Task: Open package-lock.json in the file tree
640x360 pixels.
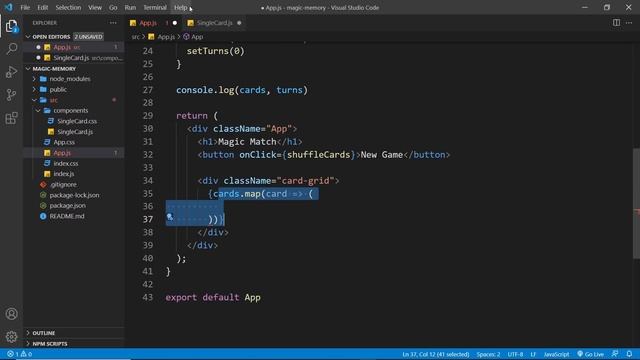Action: (73, 195)
